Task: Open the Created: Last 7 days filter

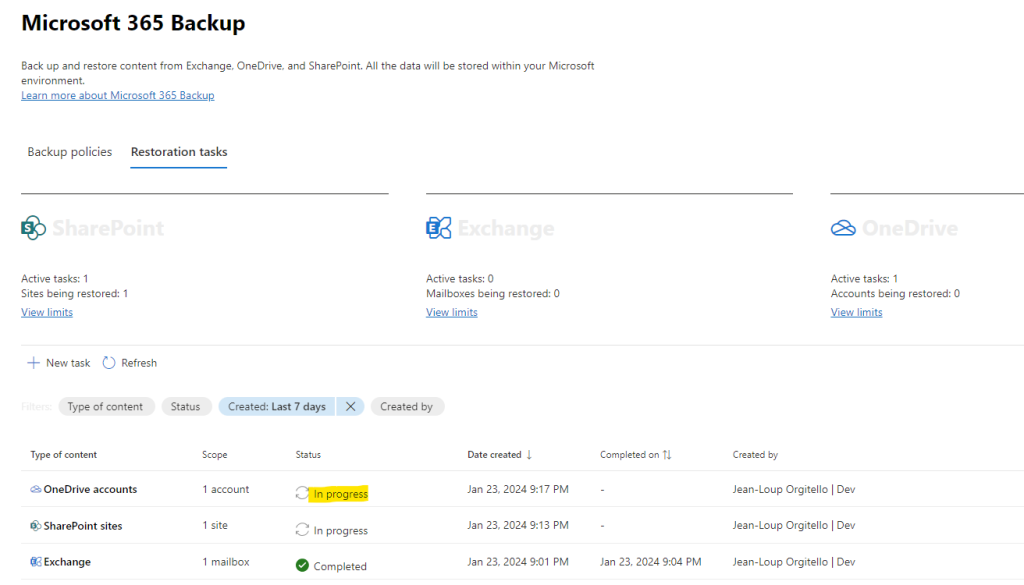Action: 277,406
